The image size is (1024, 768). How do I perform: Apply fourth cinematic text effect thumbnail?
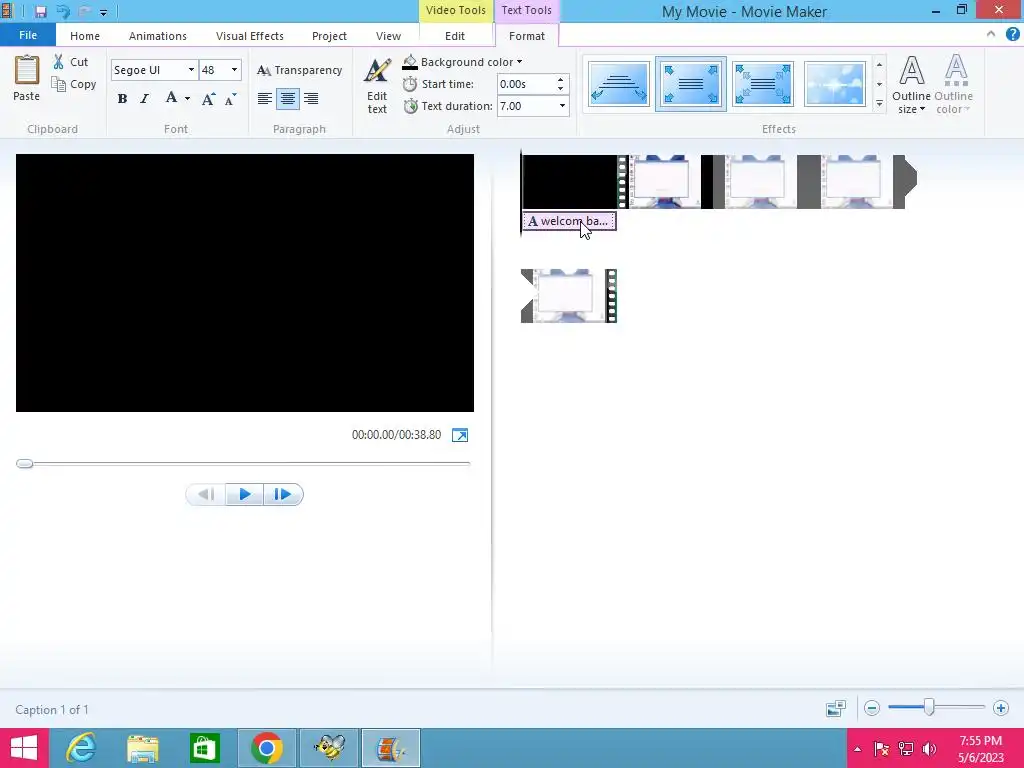835,84
